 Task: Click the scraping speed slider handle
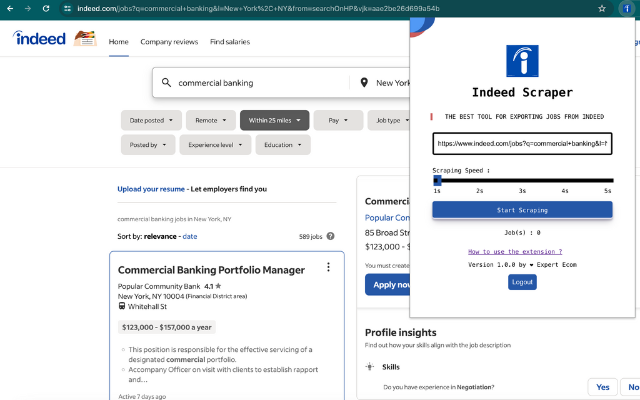437,180
